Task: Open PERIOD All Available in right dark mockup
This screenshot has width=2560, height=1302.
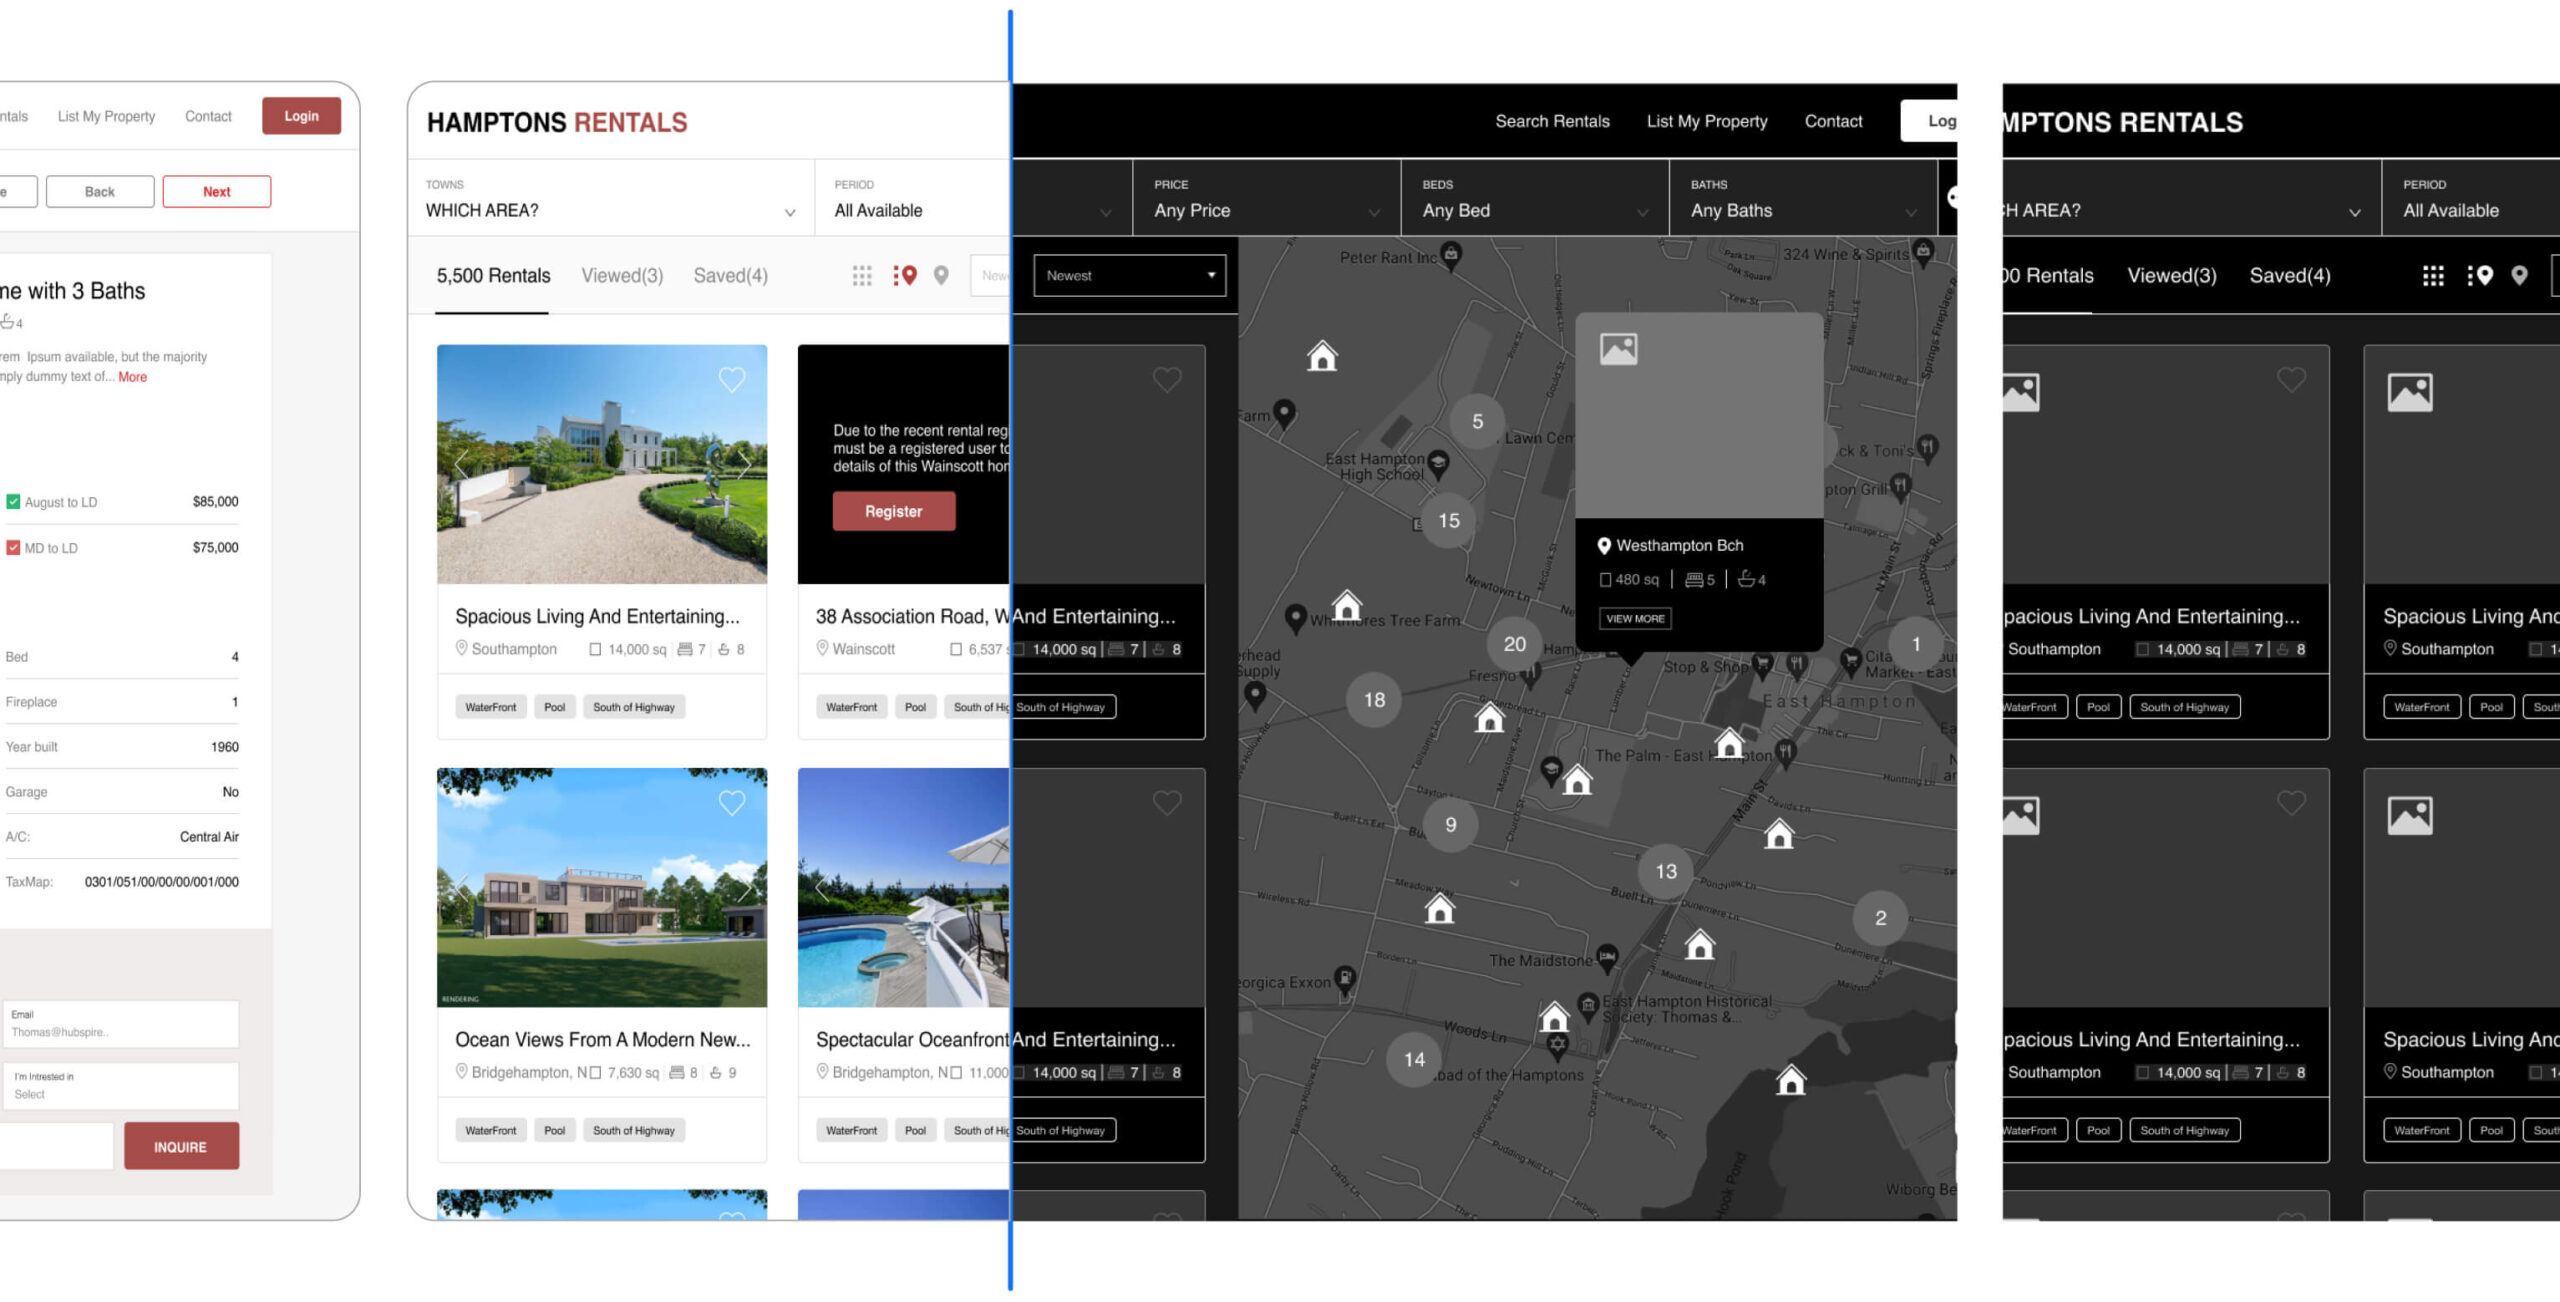Action: point(2471,198)
